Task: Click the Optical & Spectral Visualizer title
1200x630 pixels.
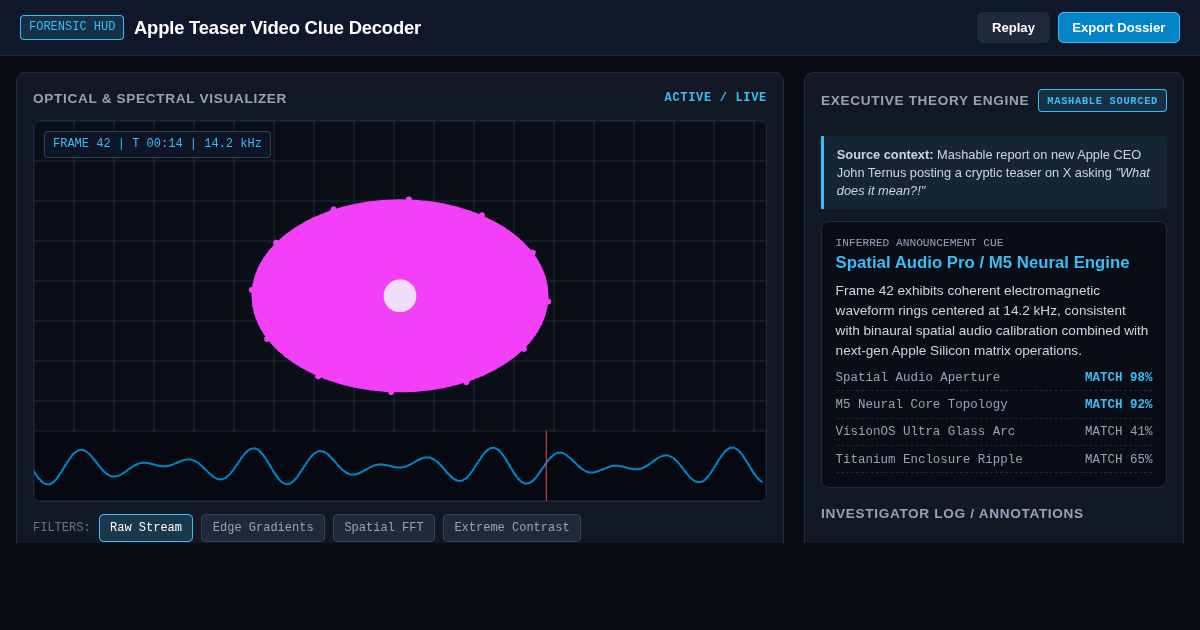Action: (x=160, y=99)
